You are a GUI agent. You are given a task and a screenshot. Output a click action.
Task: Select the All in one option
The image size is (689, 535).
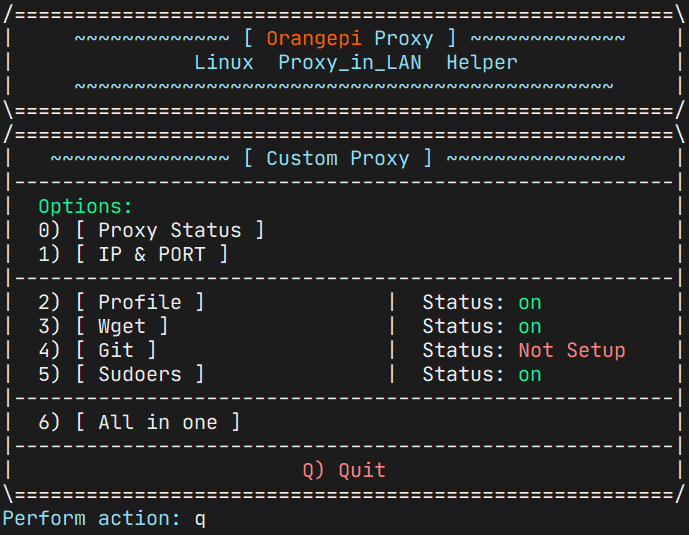click(139, 422)
